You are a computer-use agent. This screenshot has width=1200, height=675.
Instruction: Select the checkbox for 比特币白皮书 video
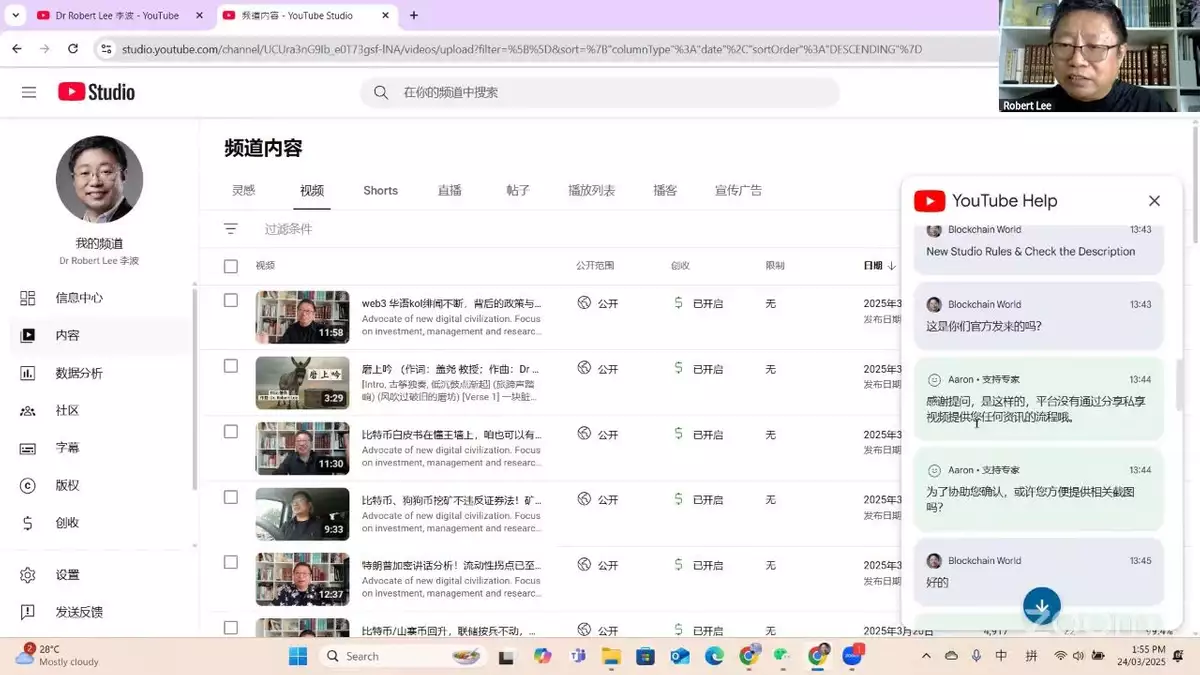231,432
